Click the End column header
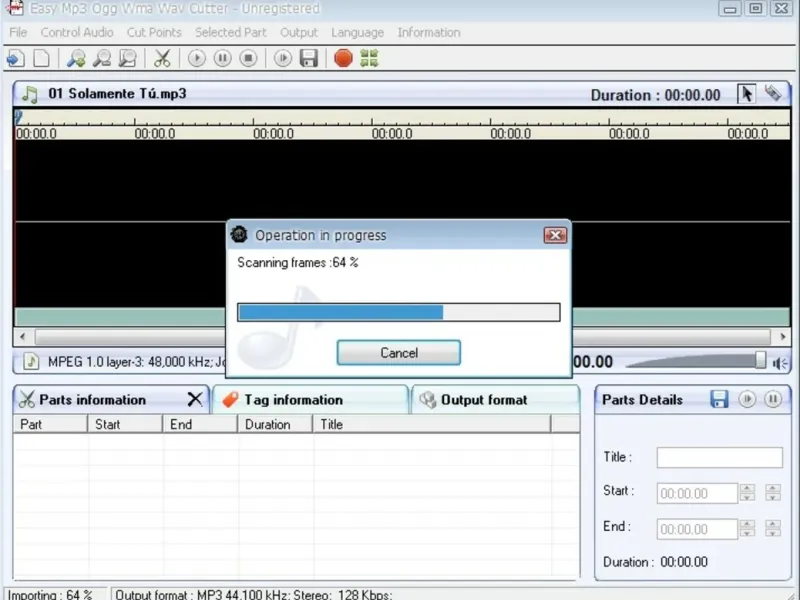The height and width of the screenshot is (600, 800). (200, 424)
